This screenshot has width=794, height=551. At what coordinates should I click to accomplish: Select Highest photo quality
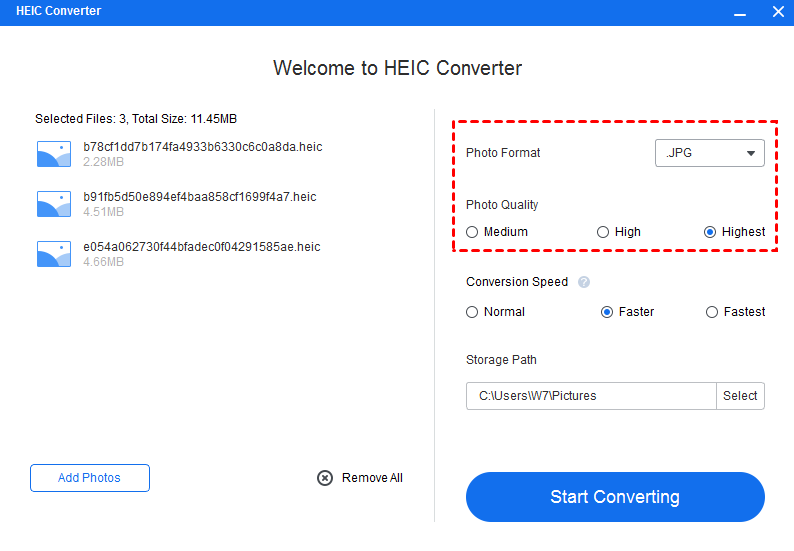pos(710,232)
